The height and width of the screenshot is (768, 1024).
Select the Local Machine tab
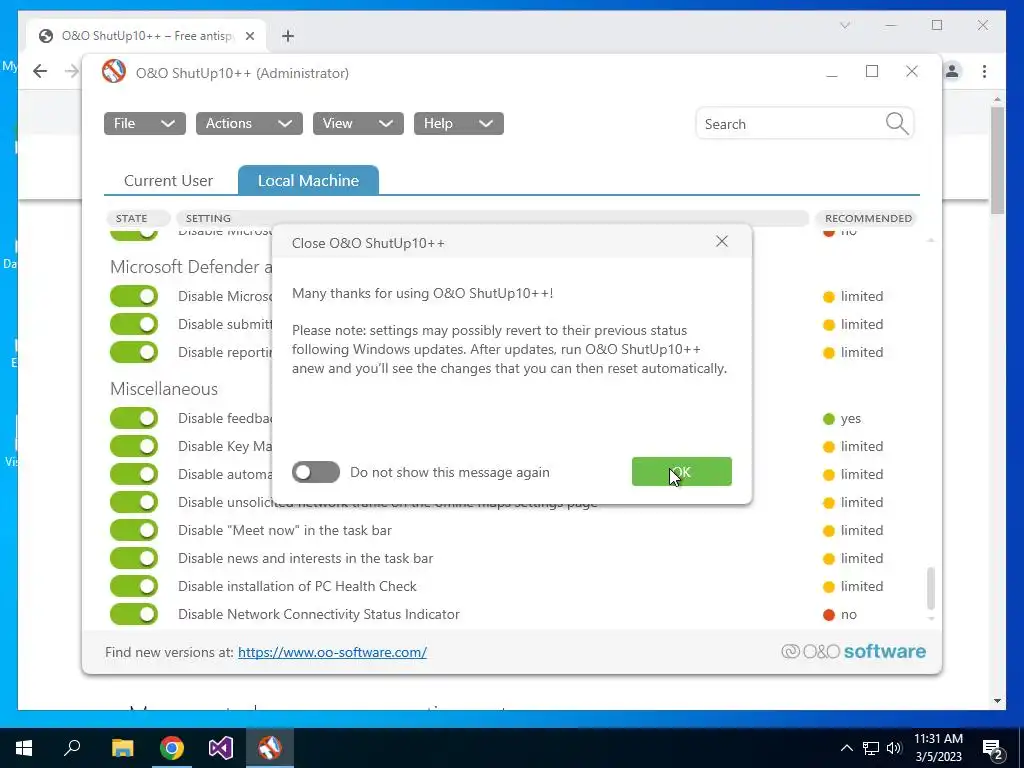(308, 181)
